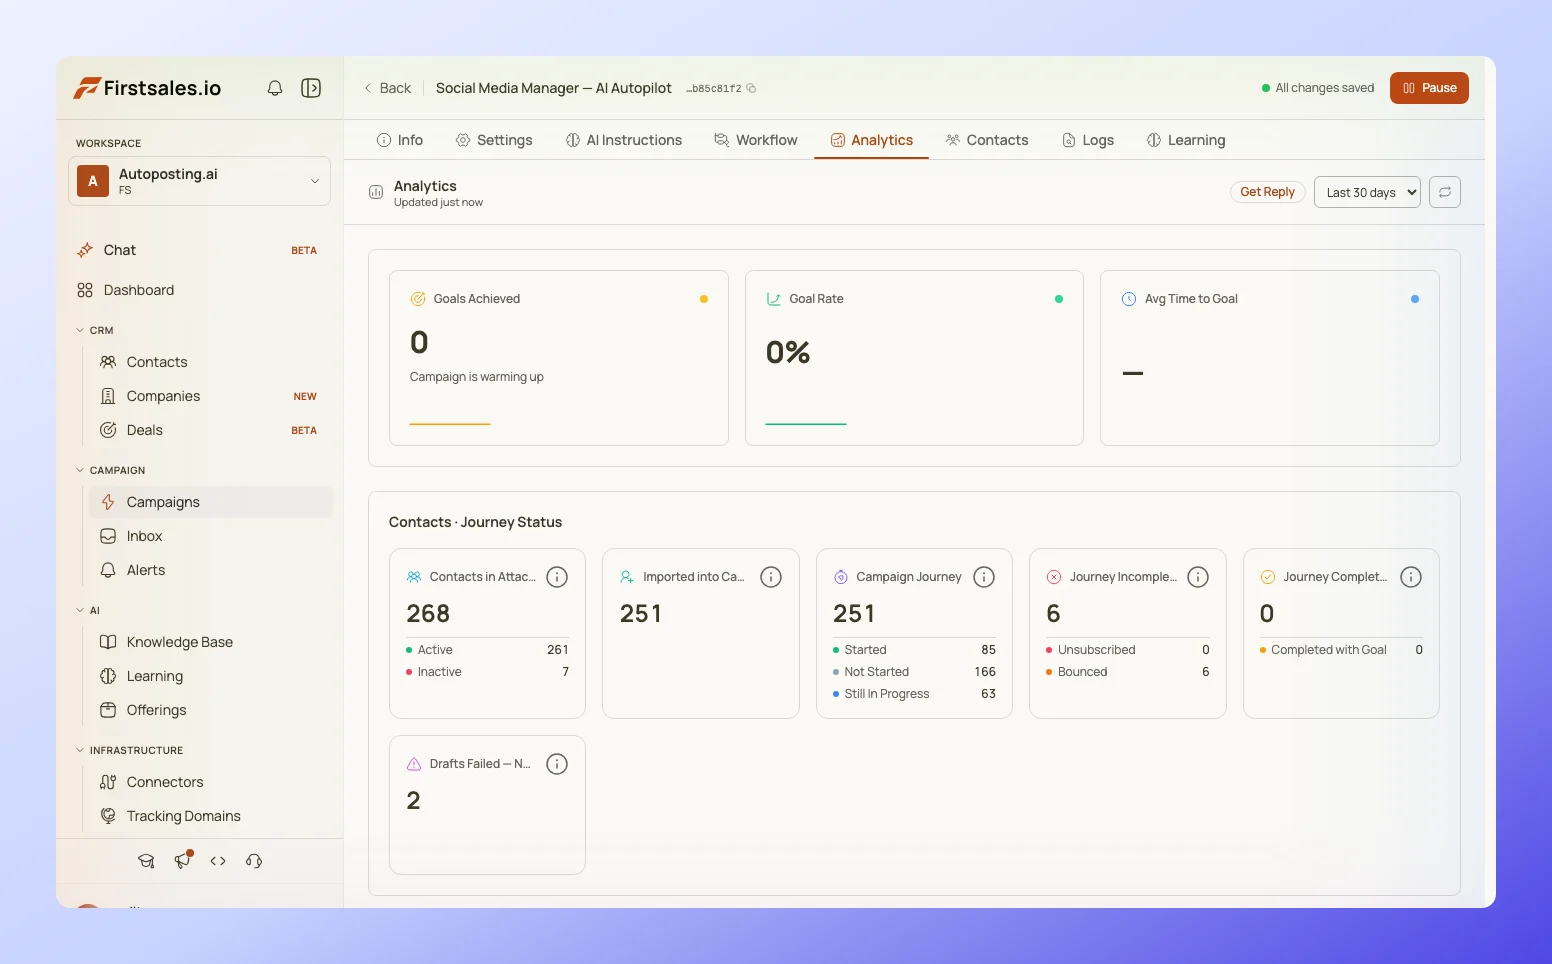Show info for Contacts in Attac... card
Image resolution: width=1552 pixels, height=964 pixels.
tap(557, 577)
